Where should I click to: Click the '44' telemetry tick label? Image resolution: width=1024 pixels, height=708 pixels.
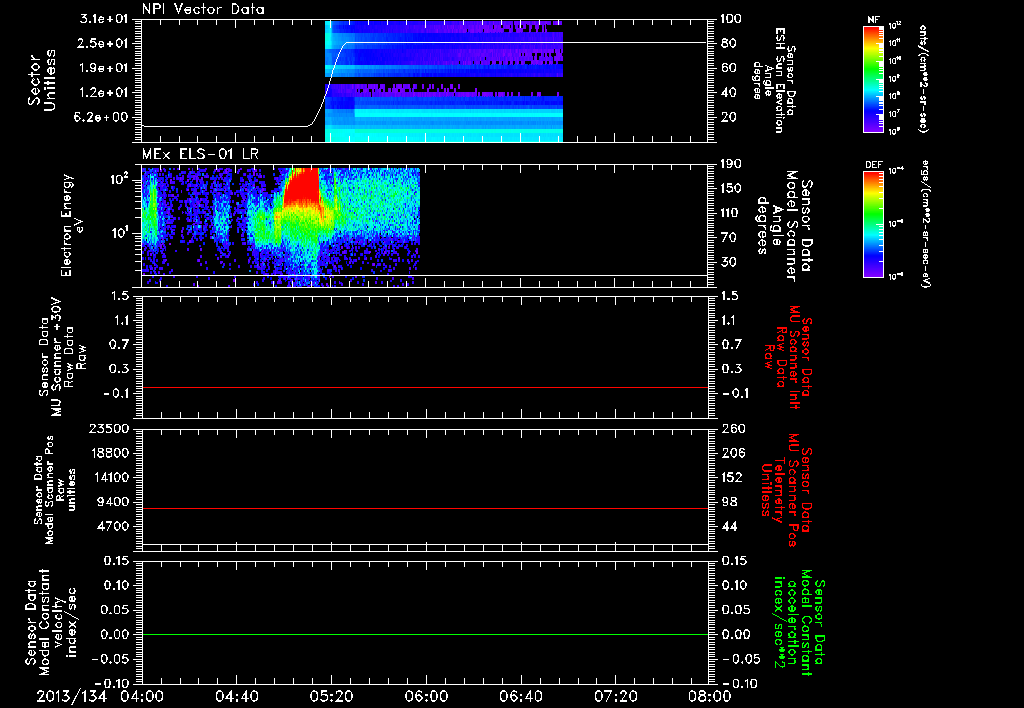click(728, 526)
